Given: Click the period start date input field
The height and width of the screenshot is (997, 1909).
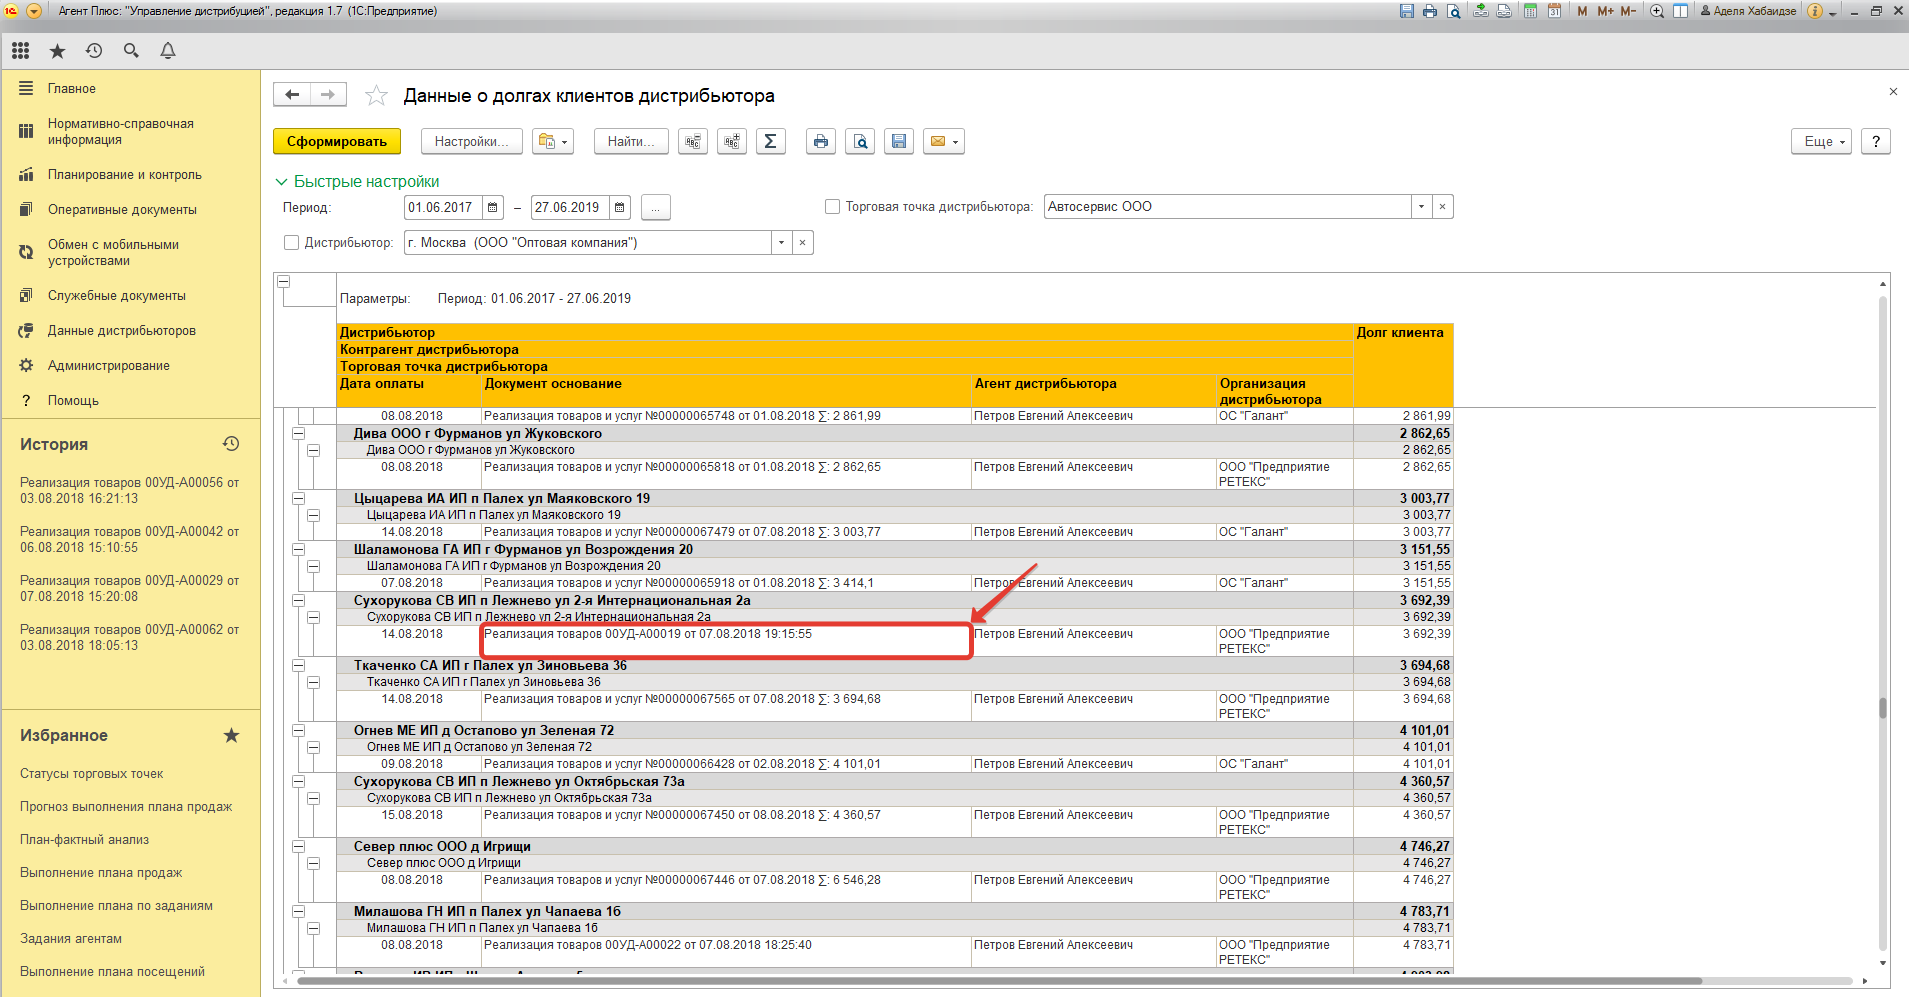Looking at the screenshot, I should [444, 207].
